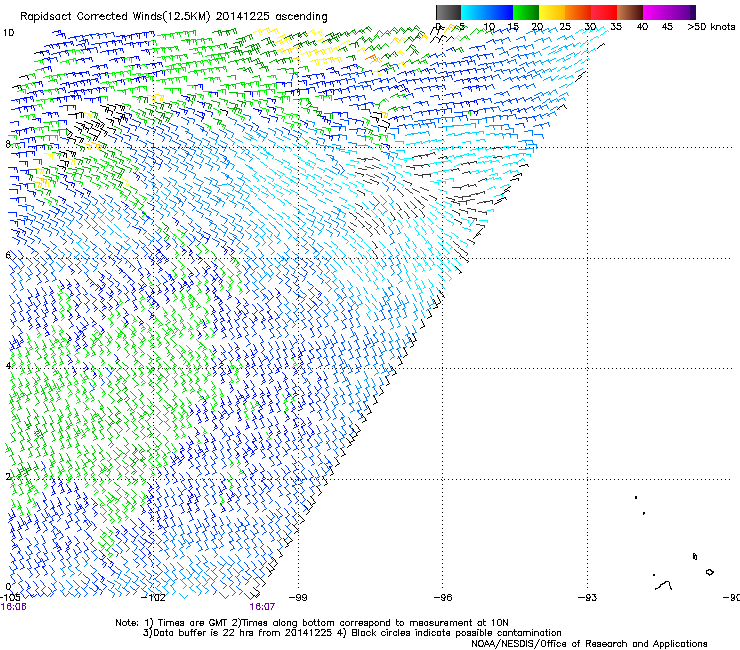This screenshot has height=650, width=740.
Task: Click the '40' legend scale label
Action: [642, 27]
